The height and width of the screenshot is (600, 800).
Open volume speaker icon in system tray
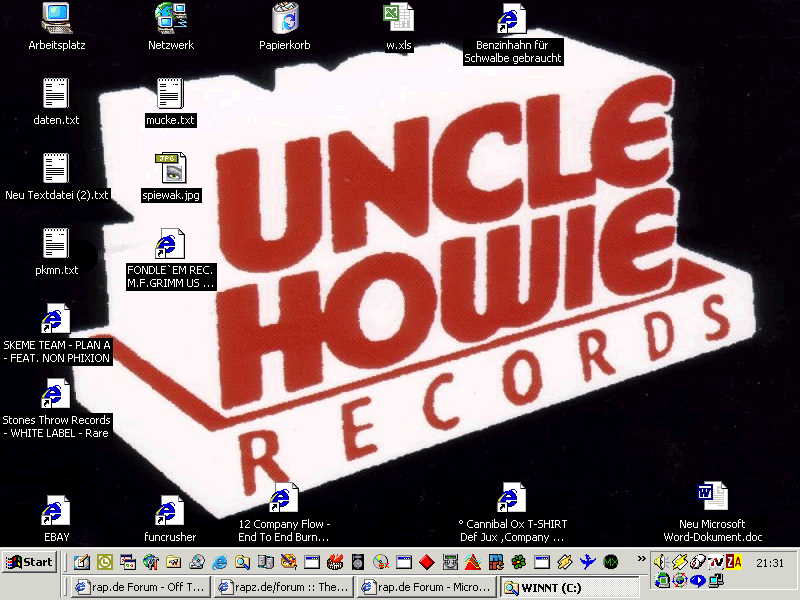tap(662, 562)
